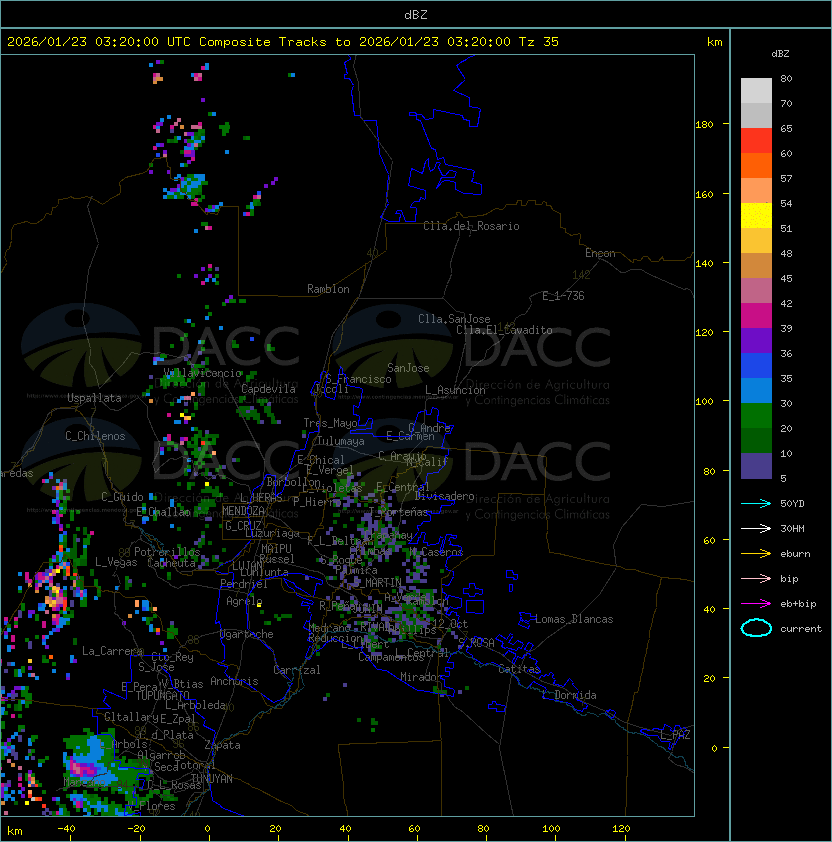Click the TUNUYAN place label

pos(212,779)
